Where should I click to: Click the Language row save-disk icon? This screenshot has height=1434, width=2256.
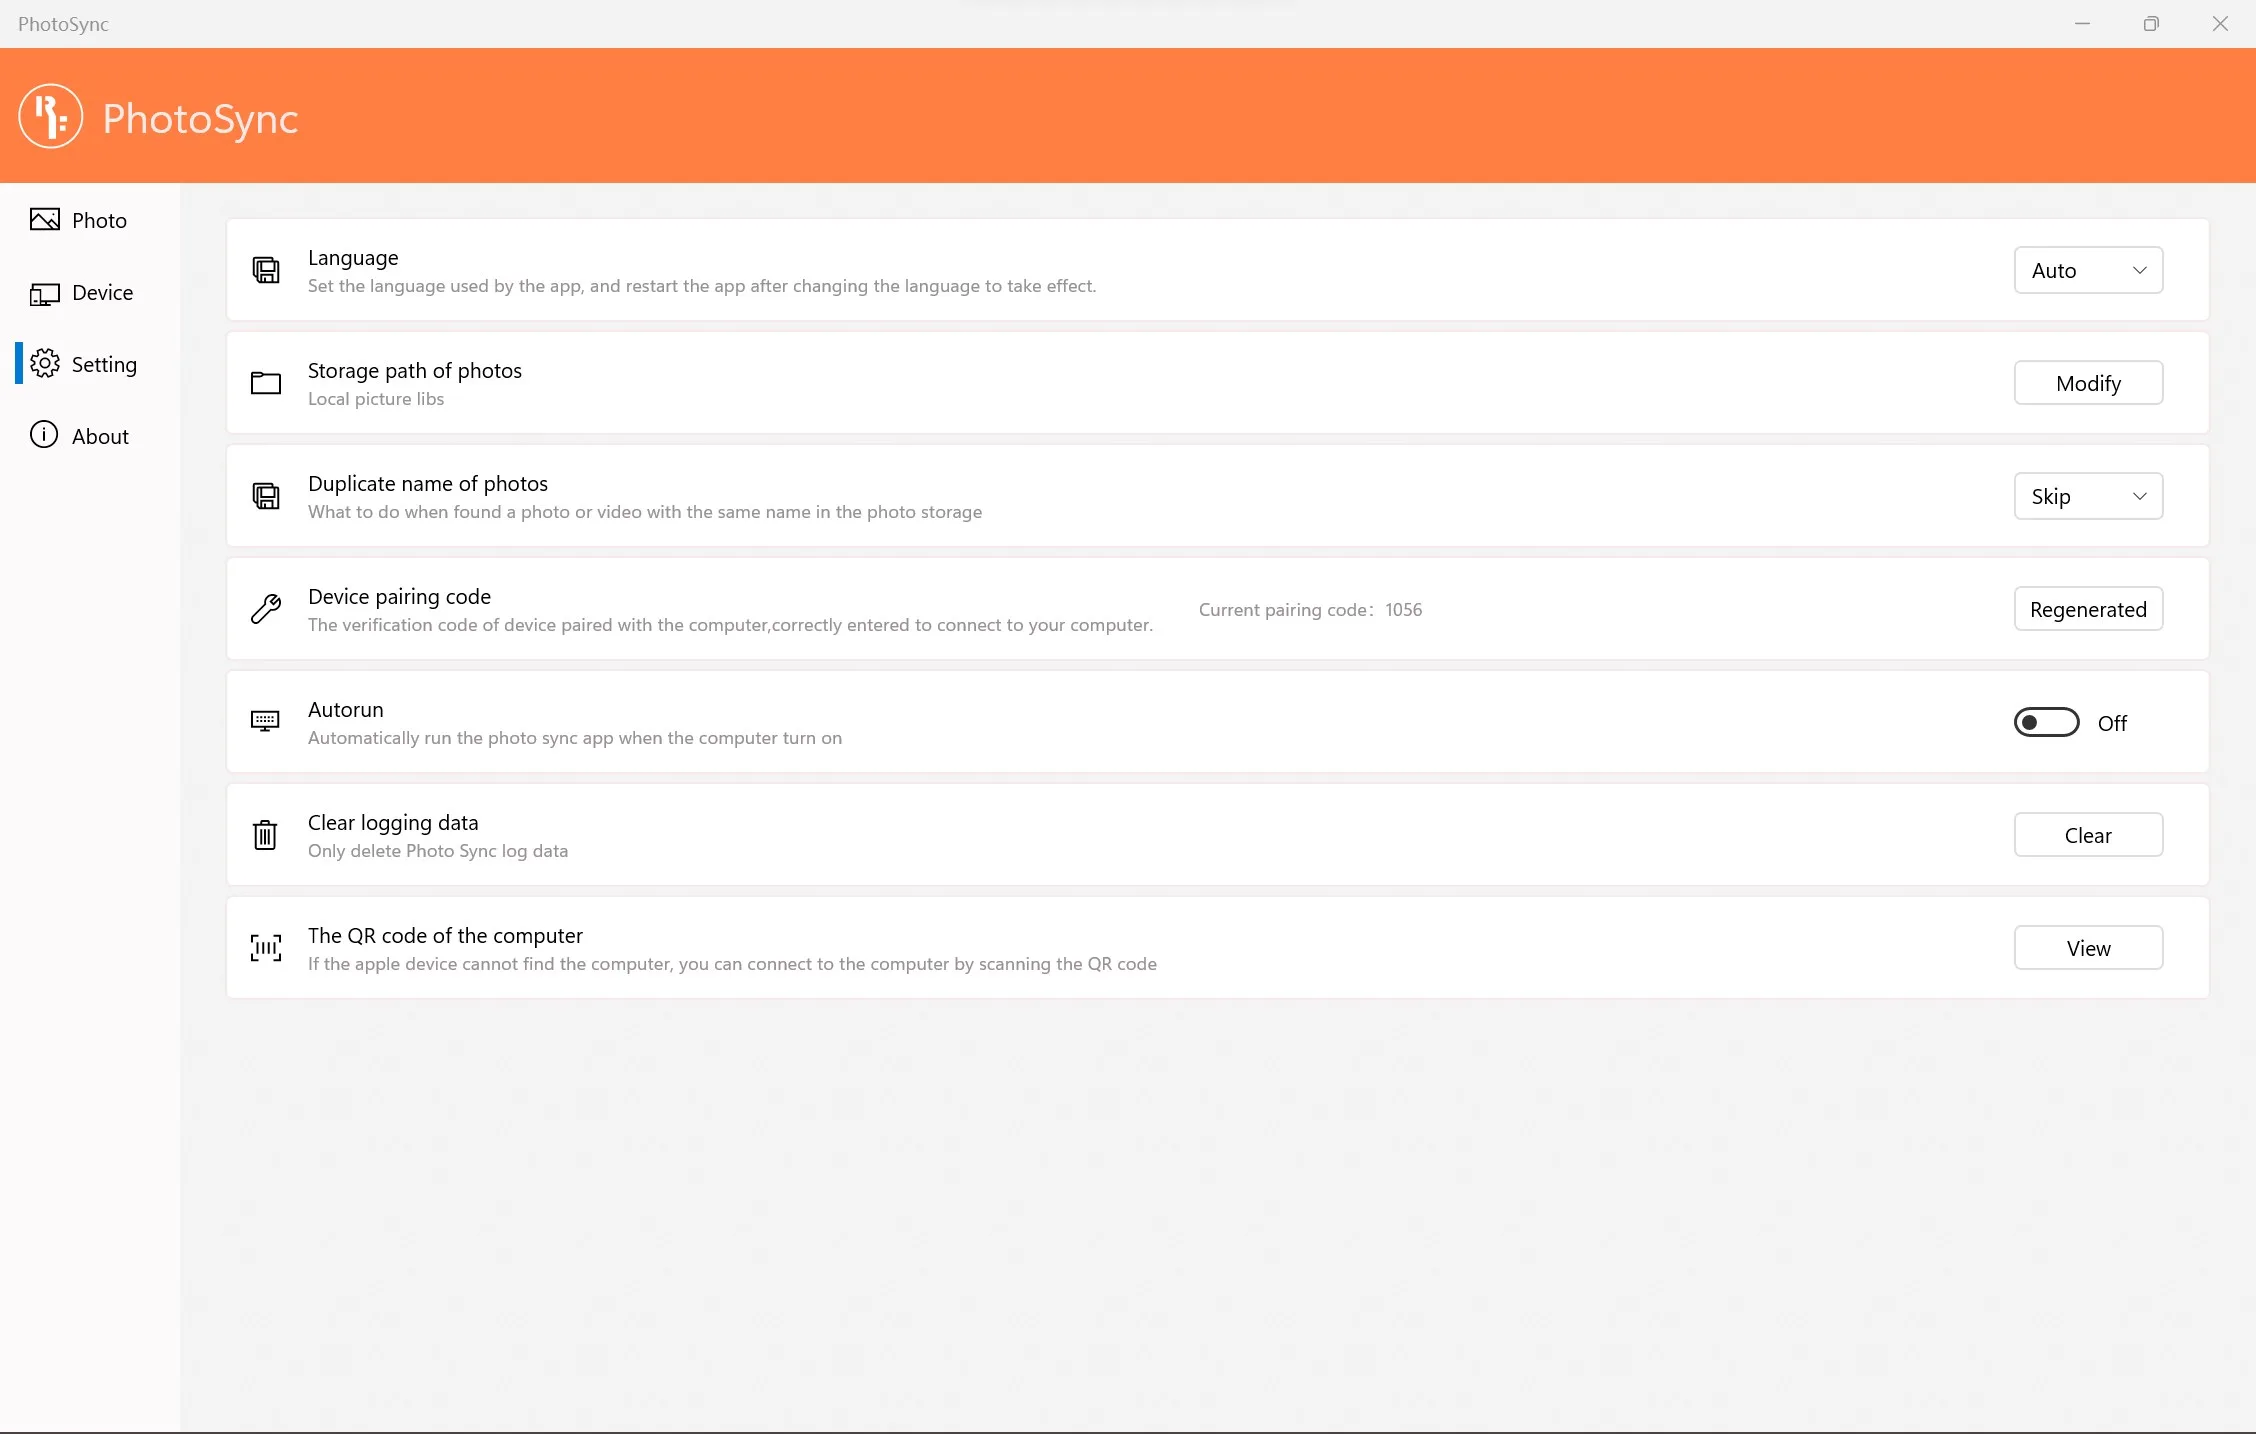266,270
